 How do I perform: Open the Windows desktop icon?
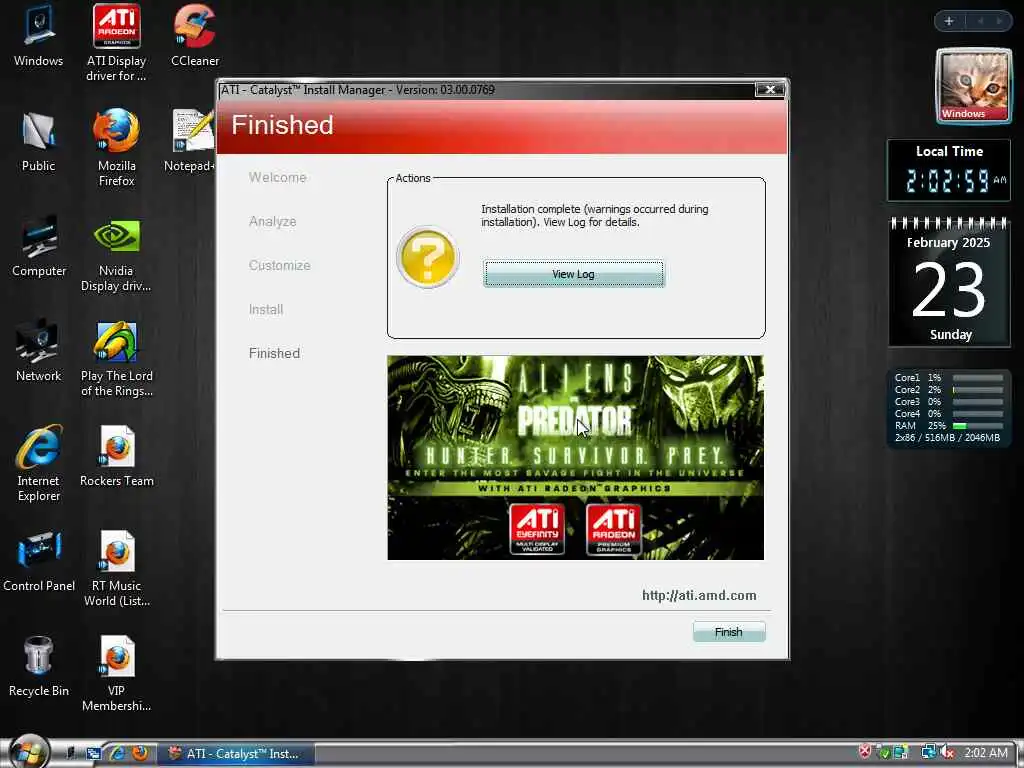coord(39,36)
